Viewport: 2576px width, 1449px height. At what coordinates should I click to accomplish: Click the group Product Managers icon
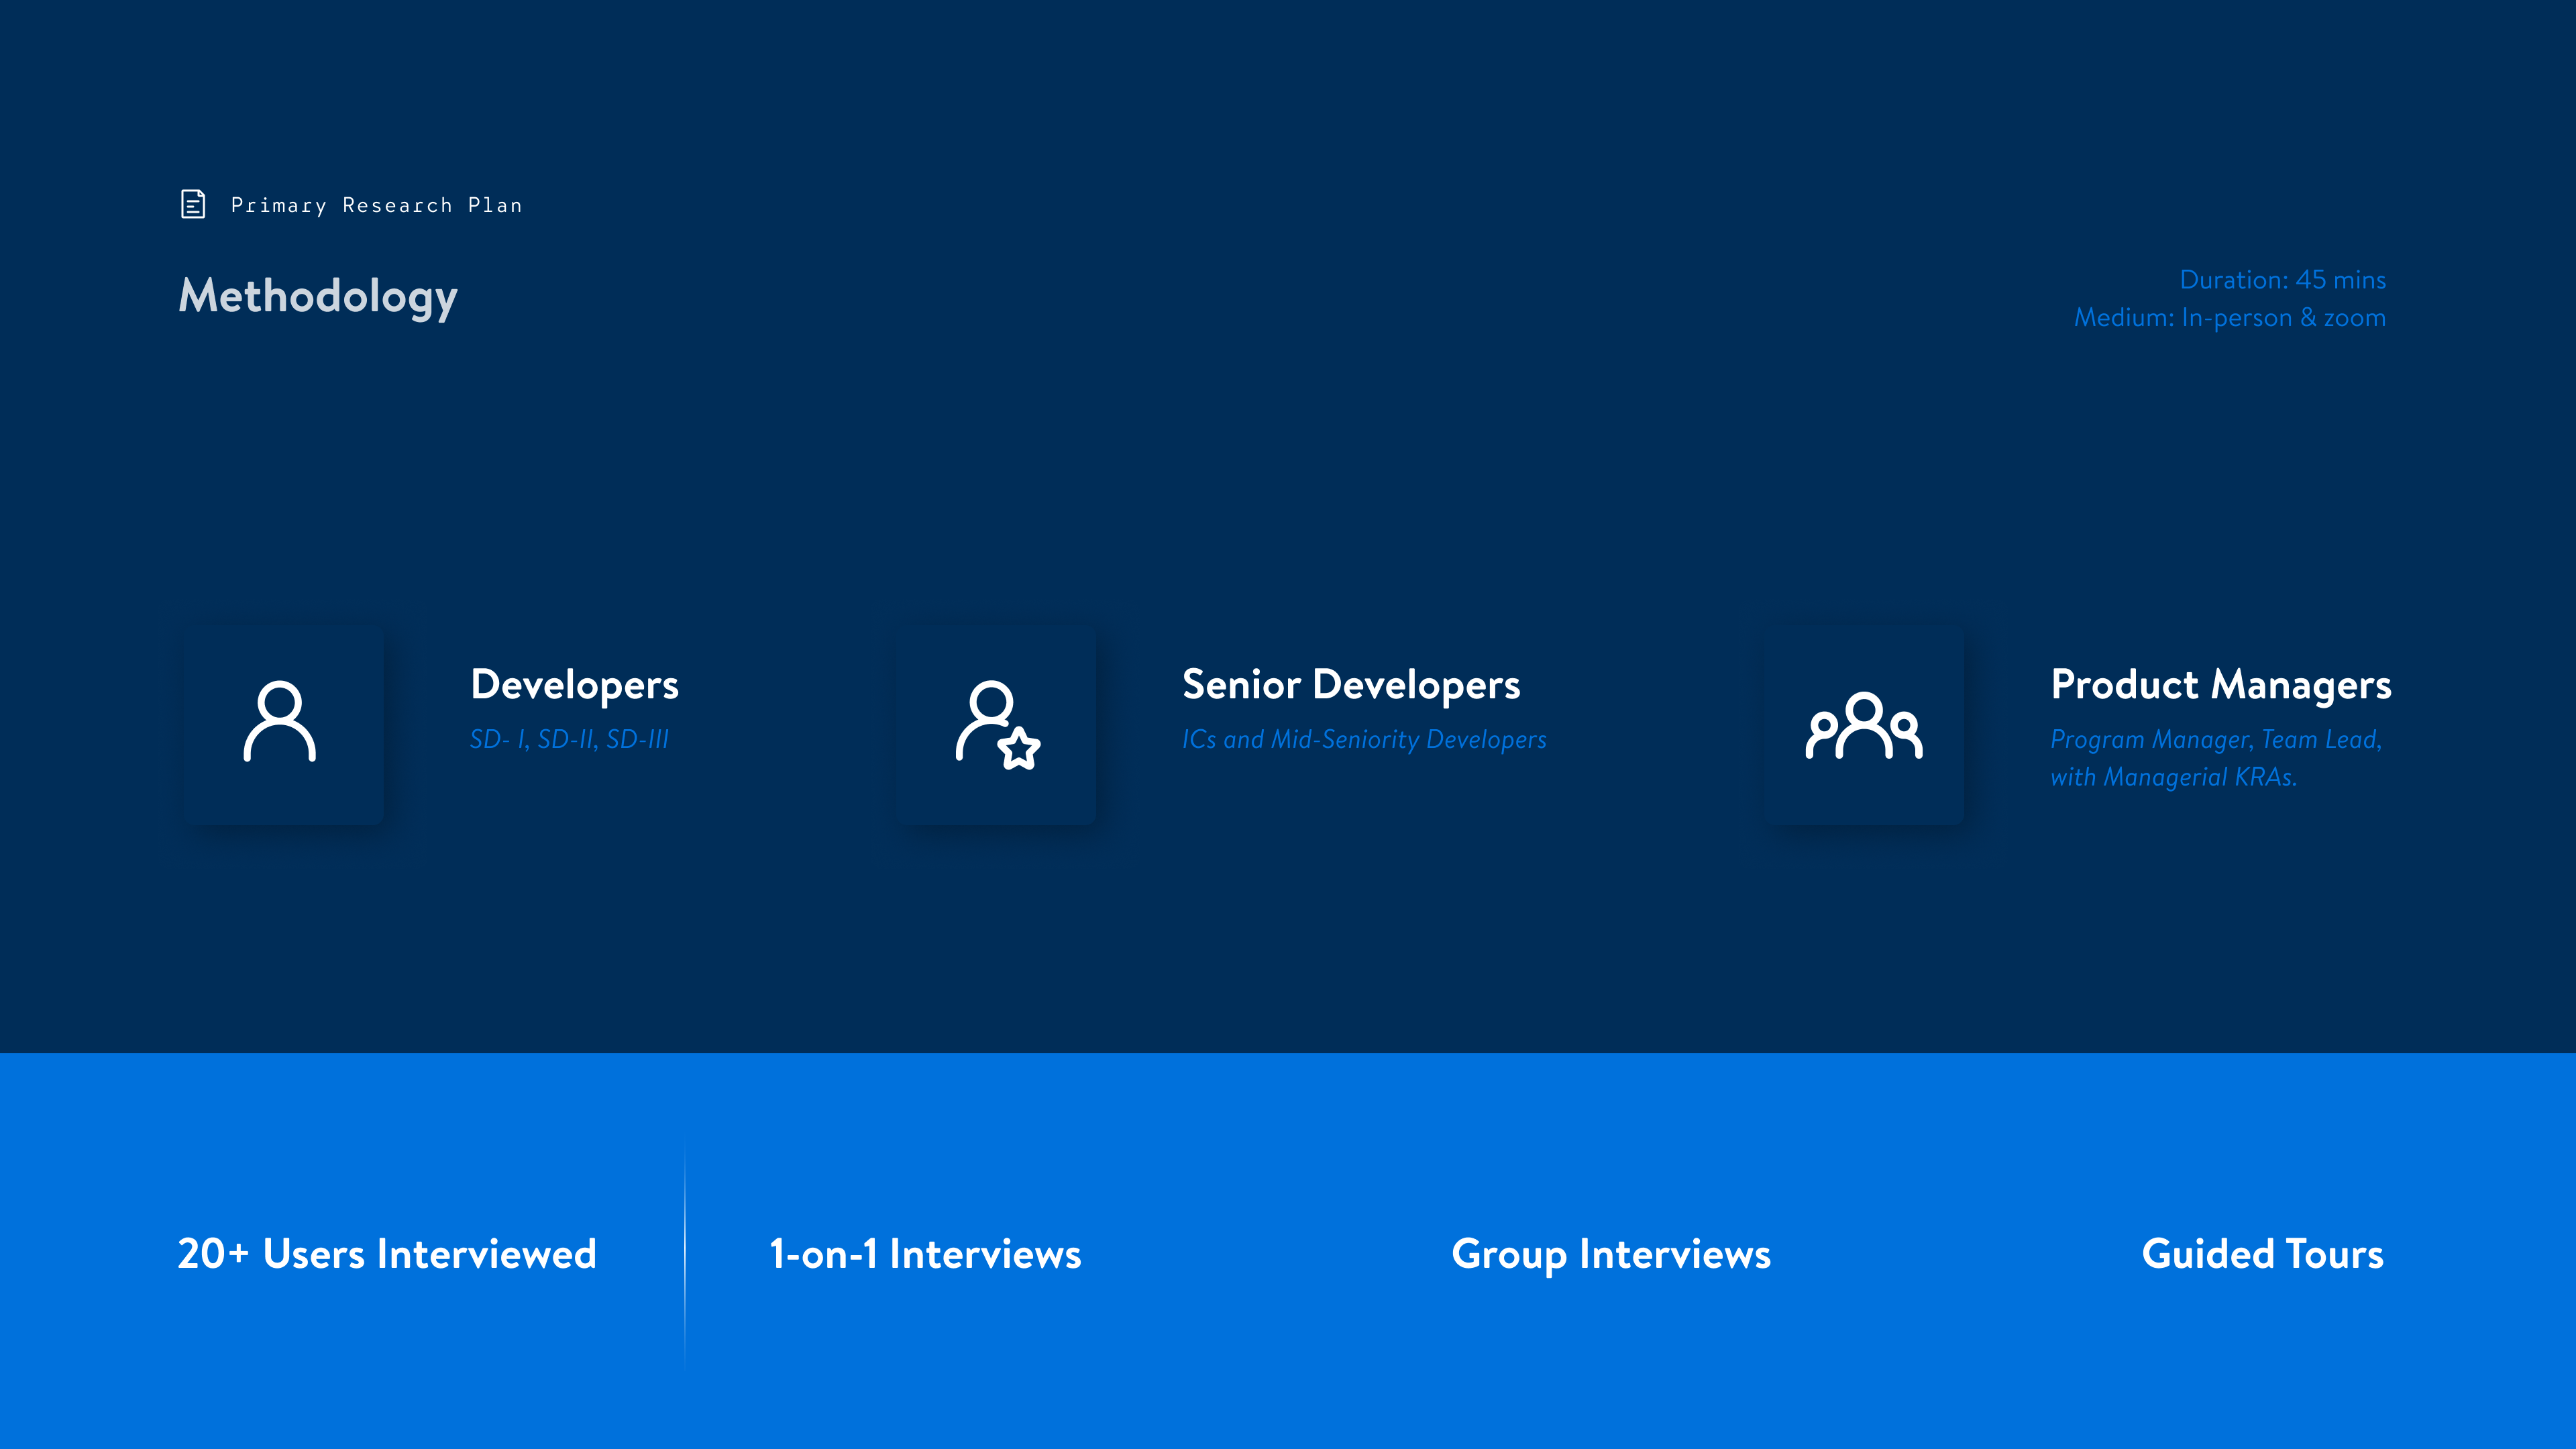pos(1864,725)
